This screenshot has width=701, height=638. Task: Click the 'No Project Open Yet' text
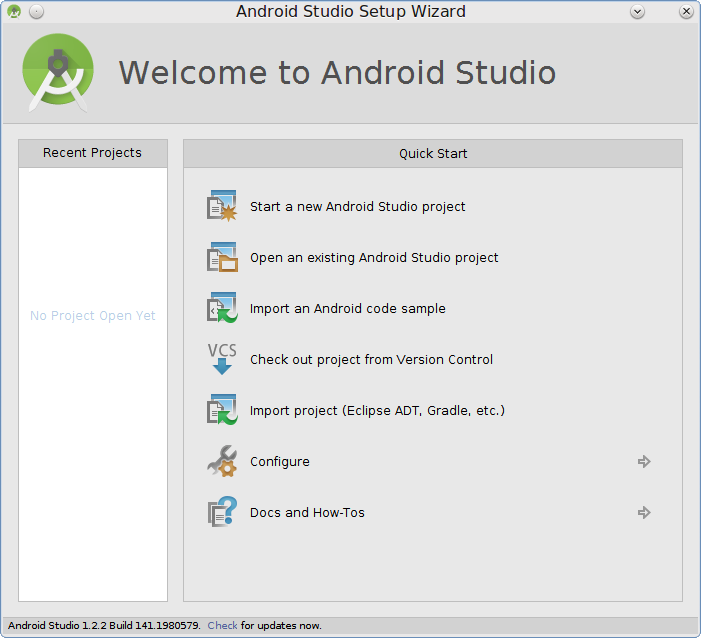click(x=93, y=316)
